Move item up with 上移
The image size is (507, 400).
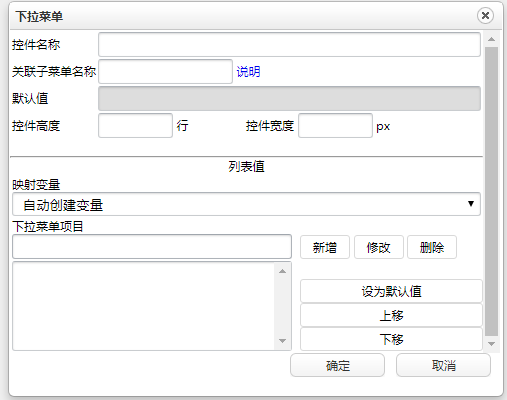[x=391, y=315]
